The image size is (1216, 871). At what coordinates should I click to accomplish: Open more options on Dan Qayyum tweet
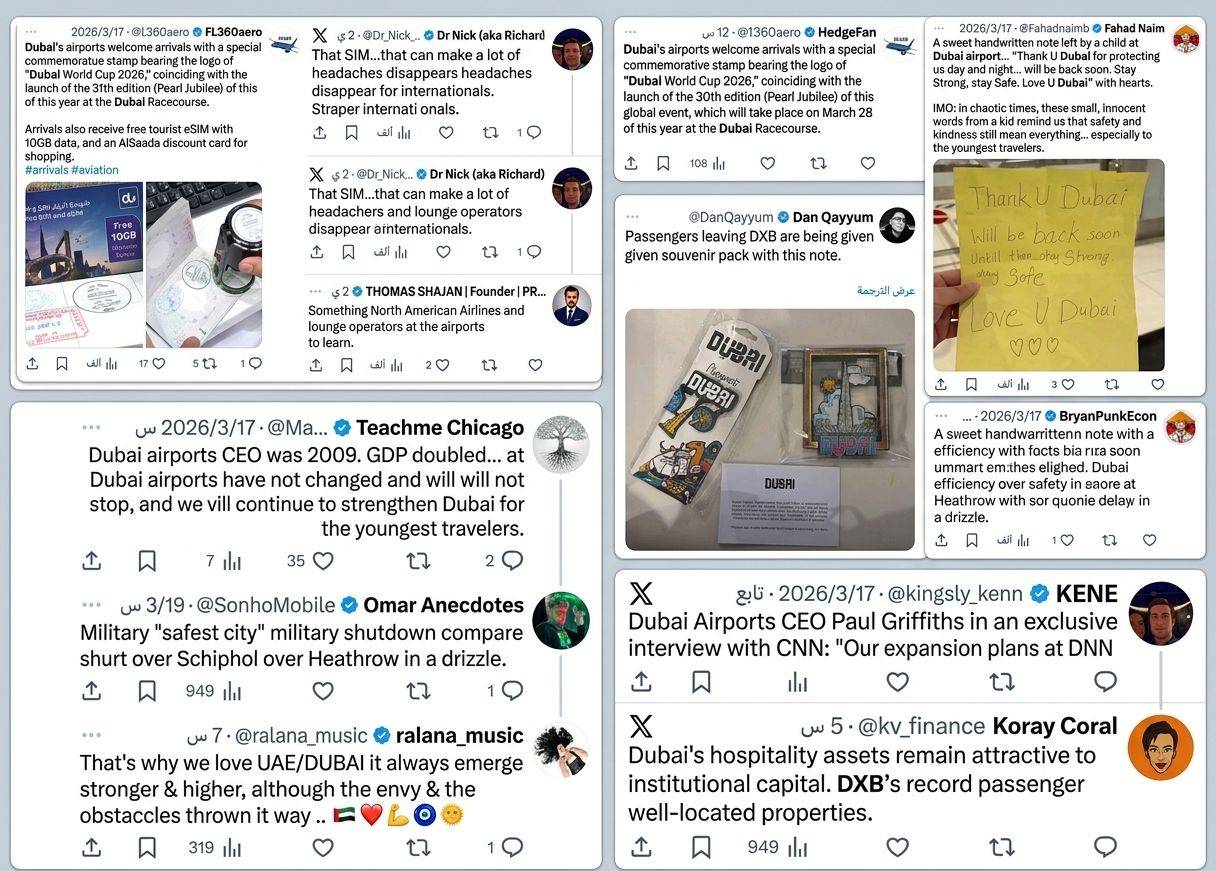[x=632, y=217]
